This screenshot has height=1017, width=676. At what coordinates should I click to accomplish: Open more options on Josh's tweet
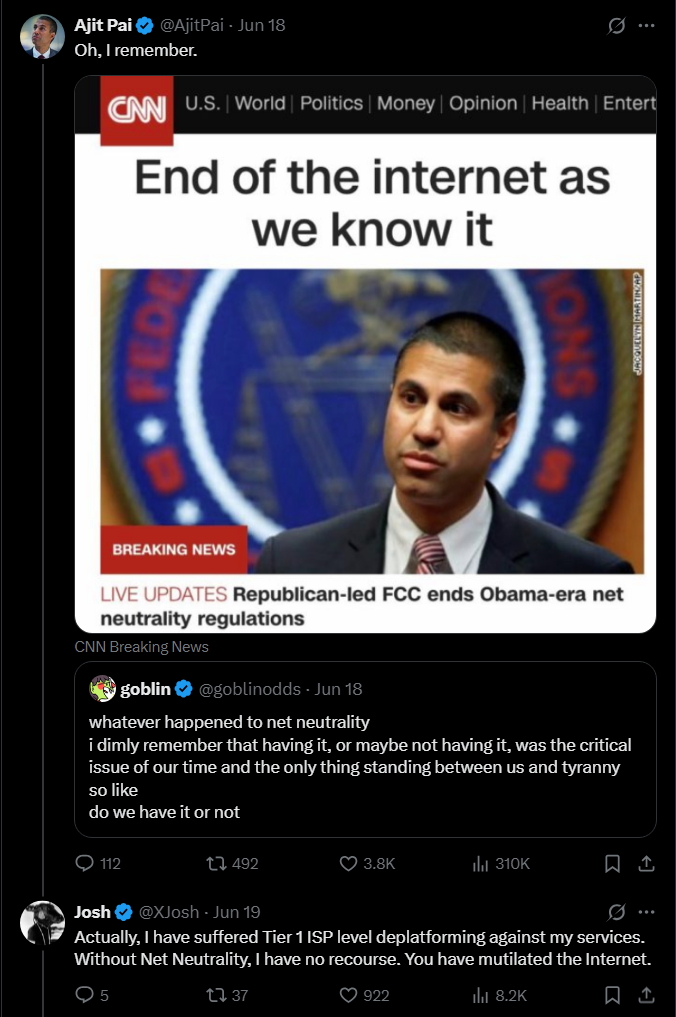[x=646, y=912]
